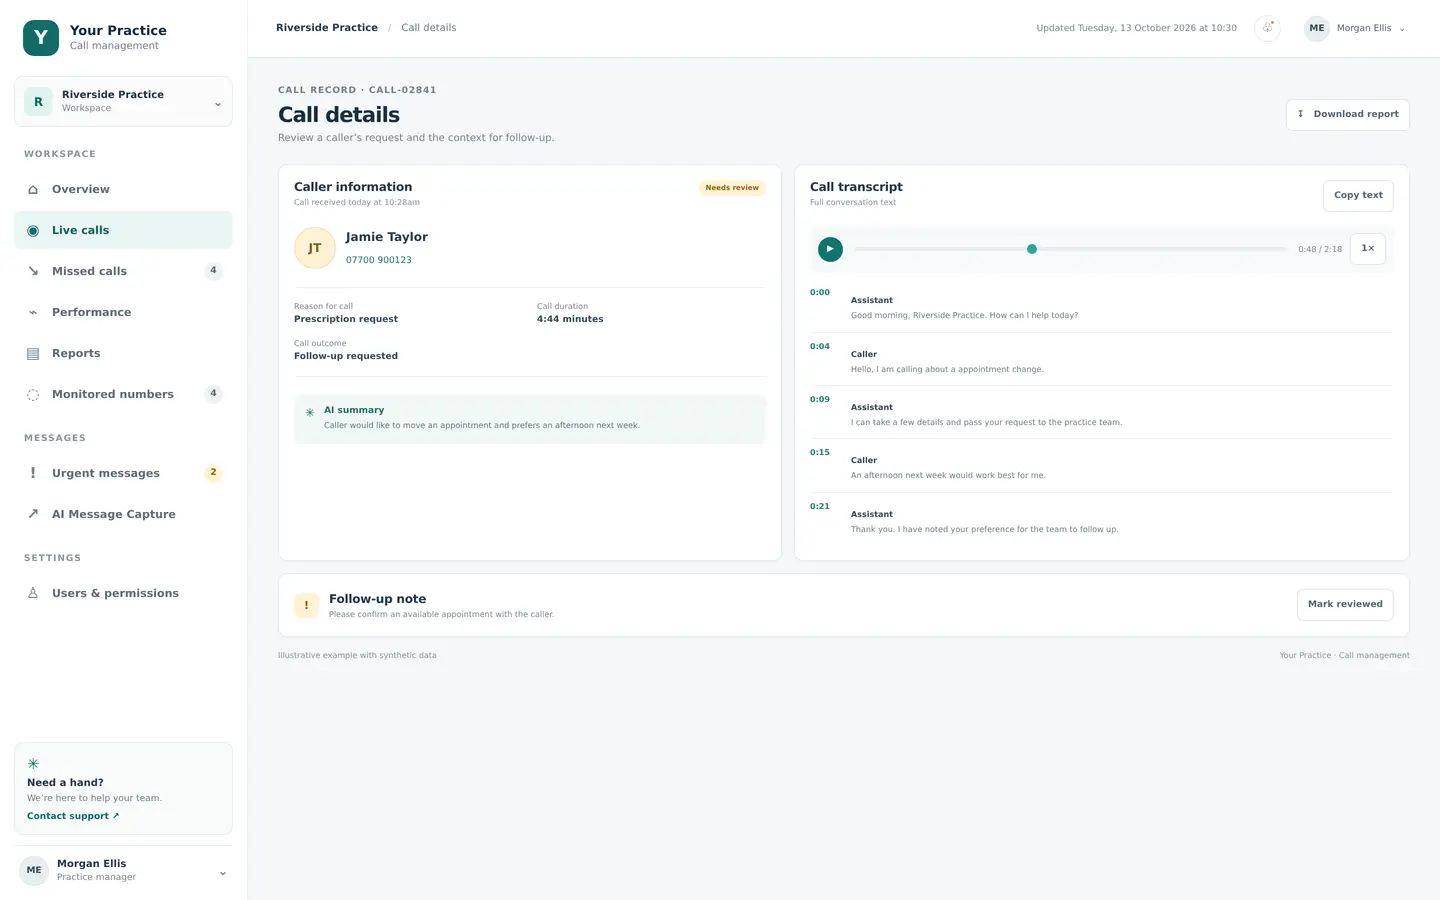
Task: Copy the transcript text
Action: (x=1358, y=195)
